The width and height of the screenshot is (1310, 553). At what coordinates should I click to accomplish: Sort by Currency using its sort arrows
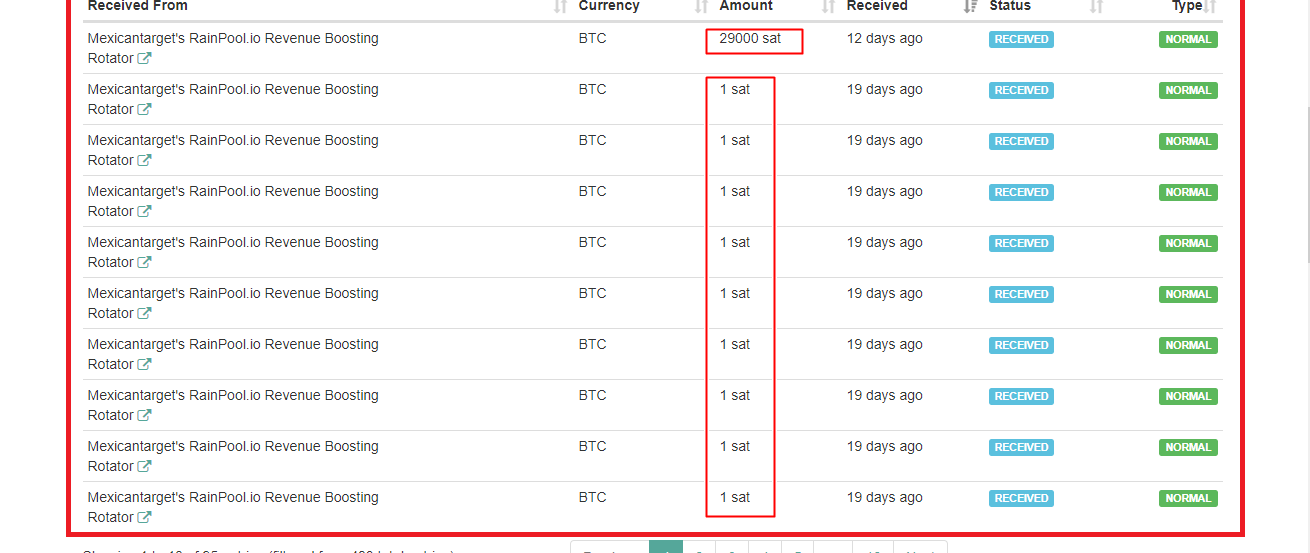(x=701, y=6)
